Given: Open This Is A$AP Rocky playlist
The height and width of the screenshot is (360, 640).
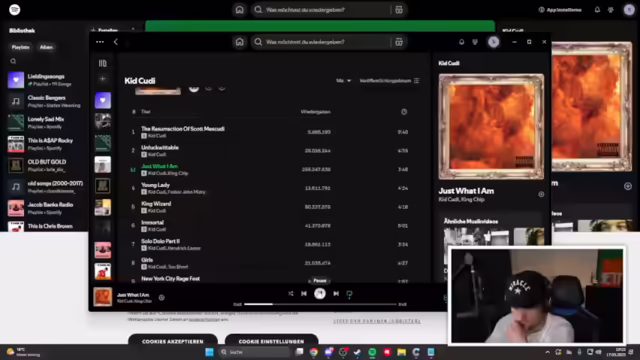Looking at the screenshot, I should tap(46, 144).
